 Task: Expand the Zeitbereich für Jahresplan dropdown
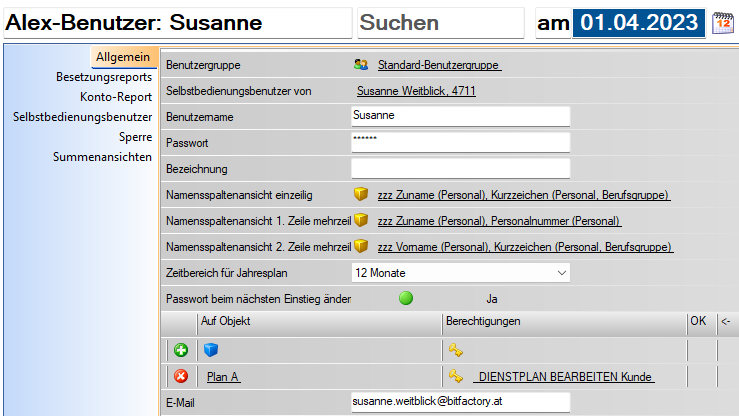click(559, 272)
